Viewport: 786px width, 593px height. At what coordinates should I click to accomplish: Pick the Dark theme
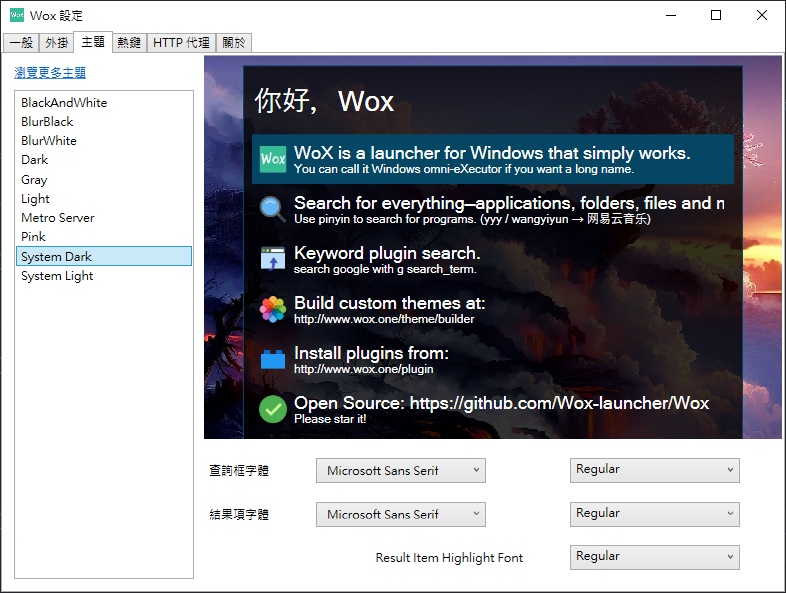[104, 160]
